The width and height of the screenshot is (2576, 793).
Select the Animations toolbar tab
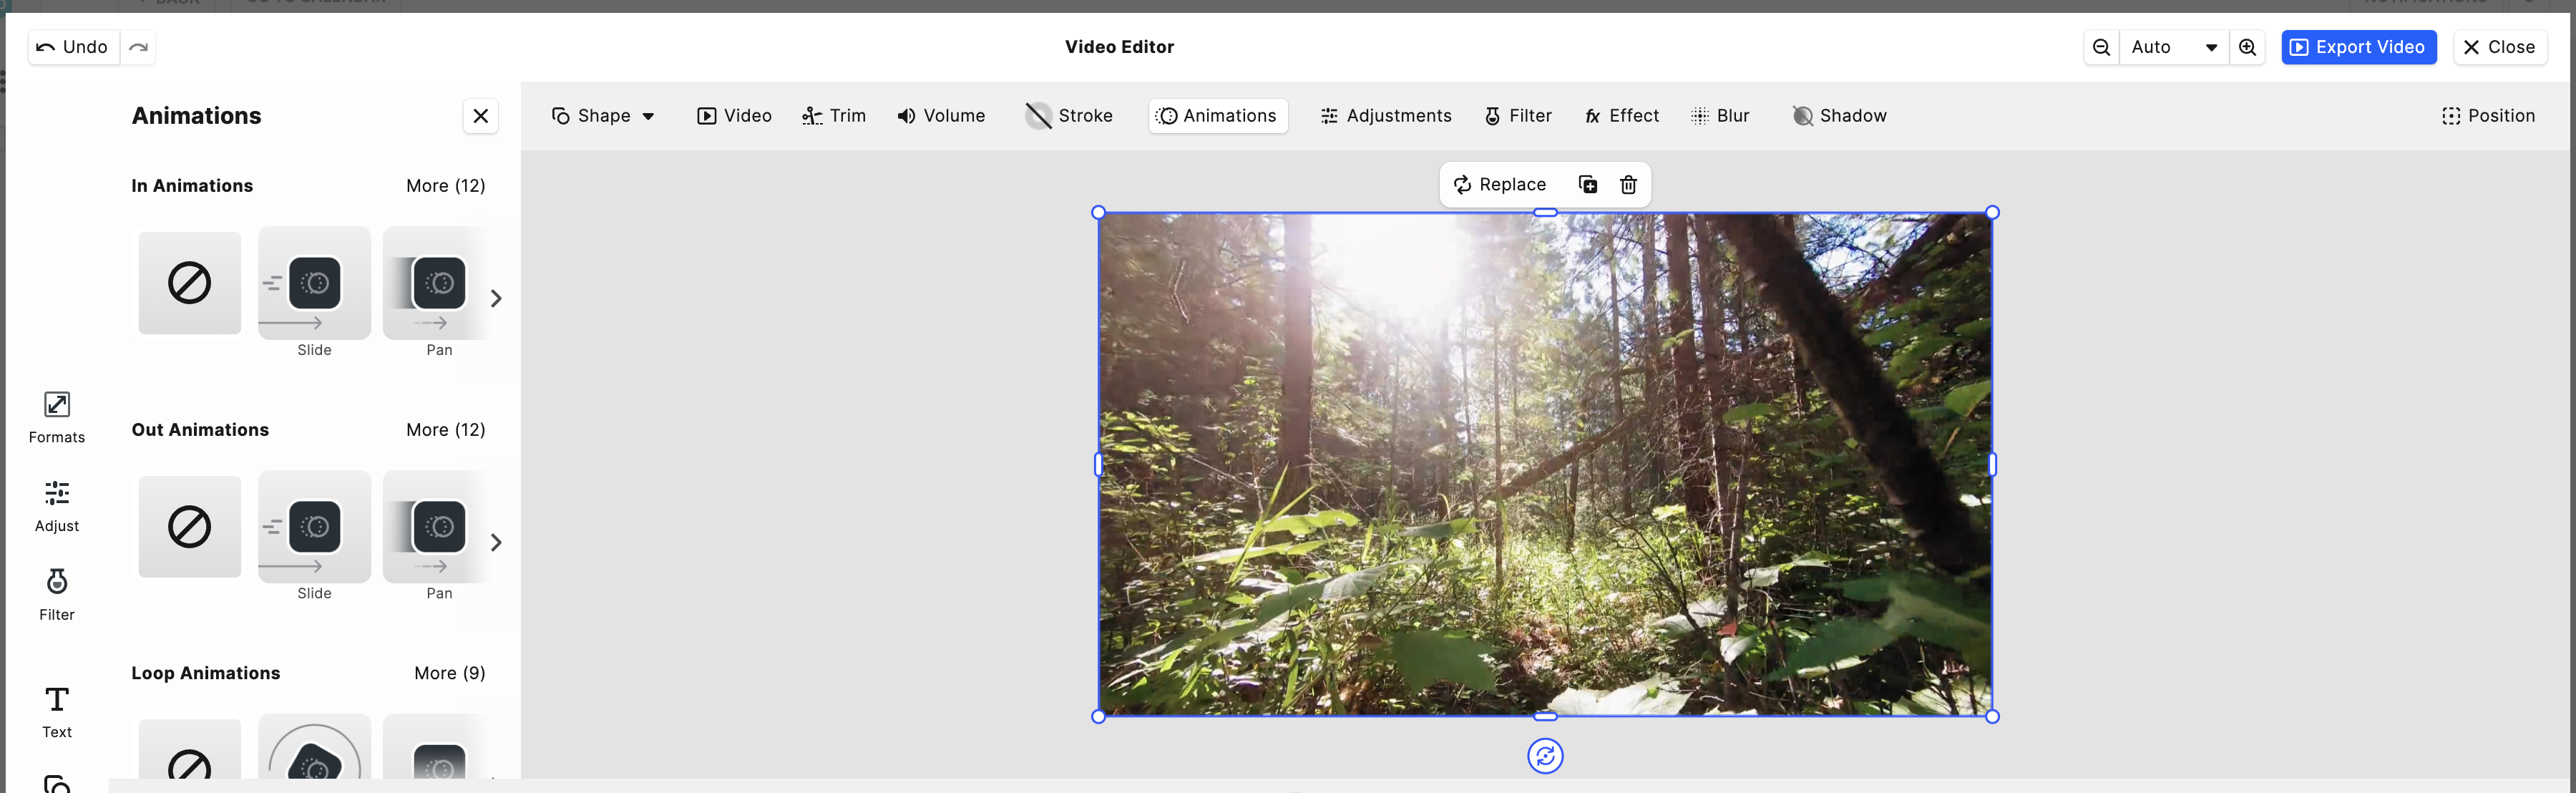[1217, 116]
